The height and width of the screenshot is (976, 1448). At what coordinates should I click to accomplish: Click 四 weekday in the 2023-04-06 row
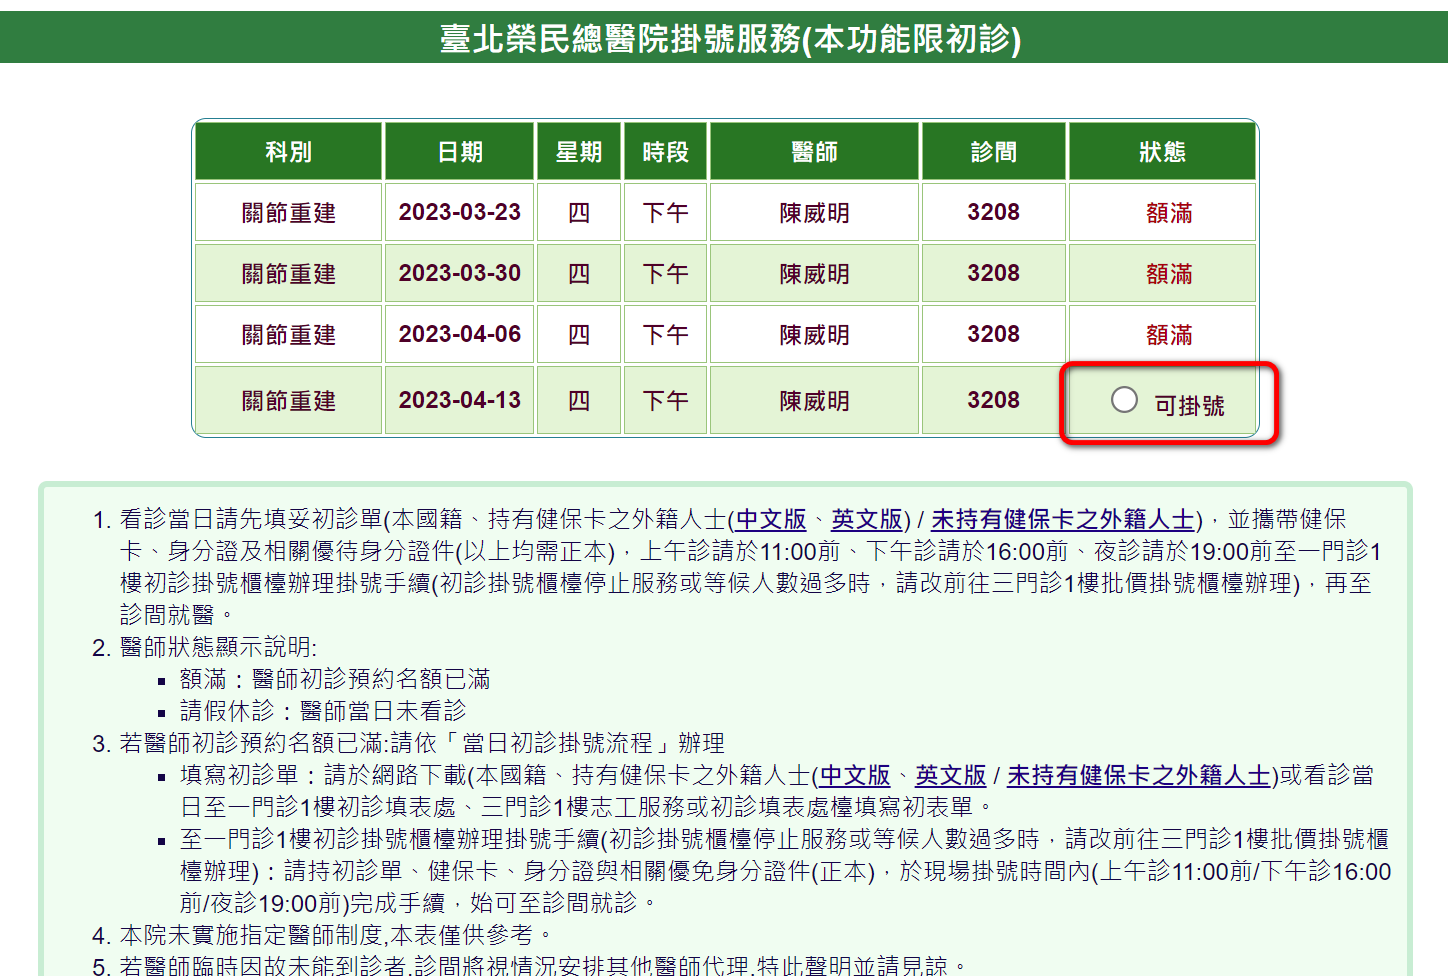579,335
